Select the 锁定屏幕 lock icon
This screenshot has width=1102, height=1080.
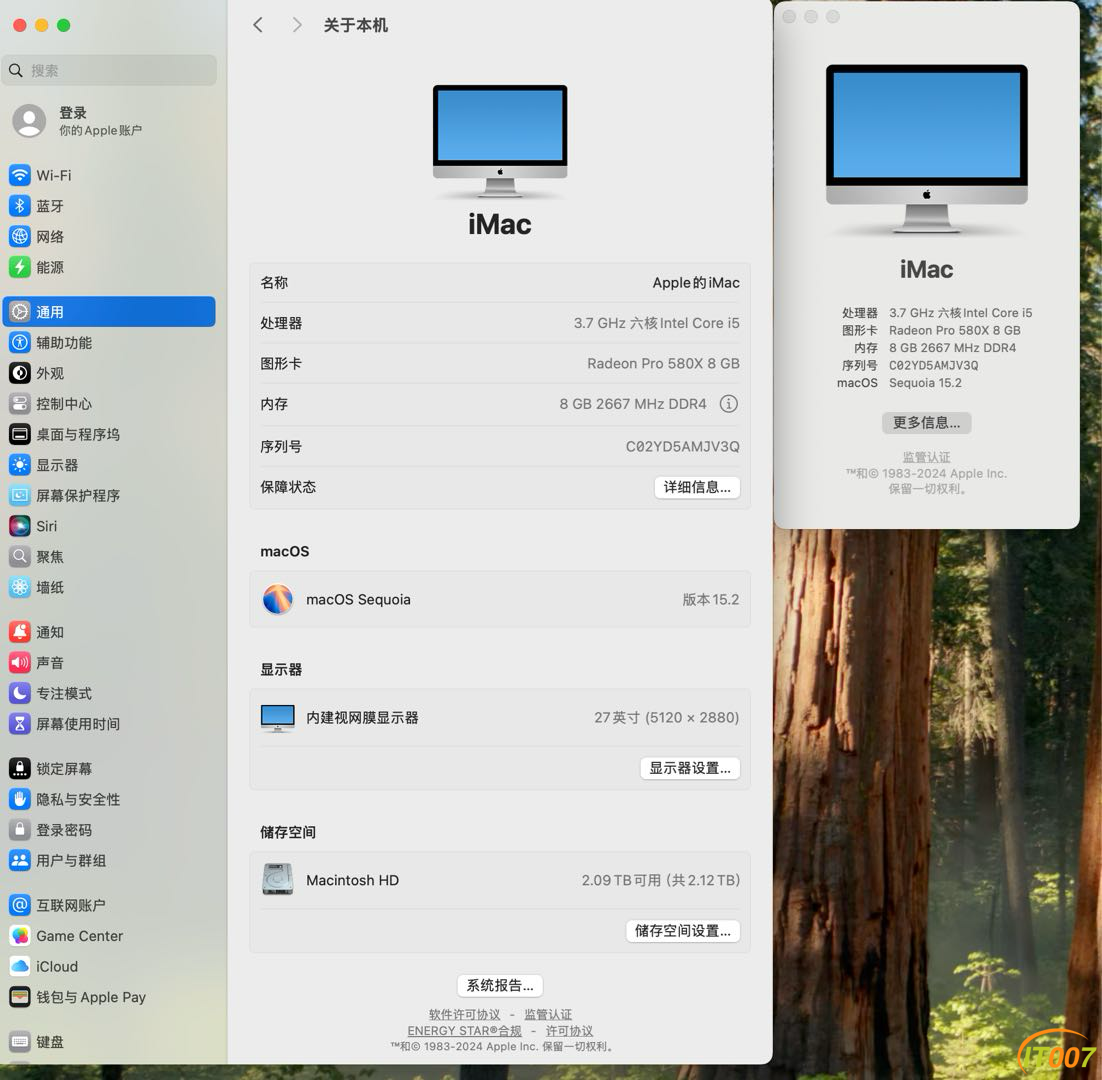pyautogui.click(x=20, y=769)
